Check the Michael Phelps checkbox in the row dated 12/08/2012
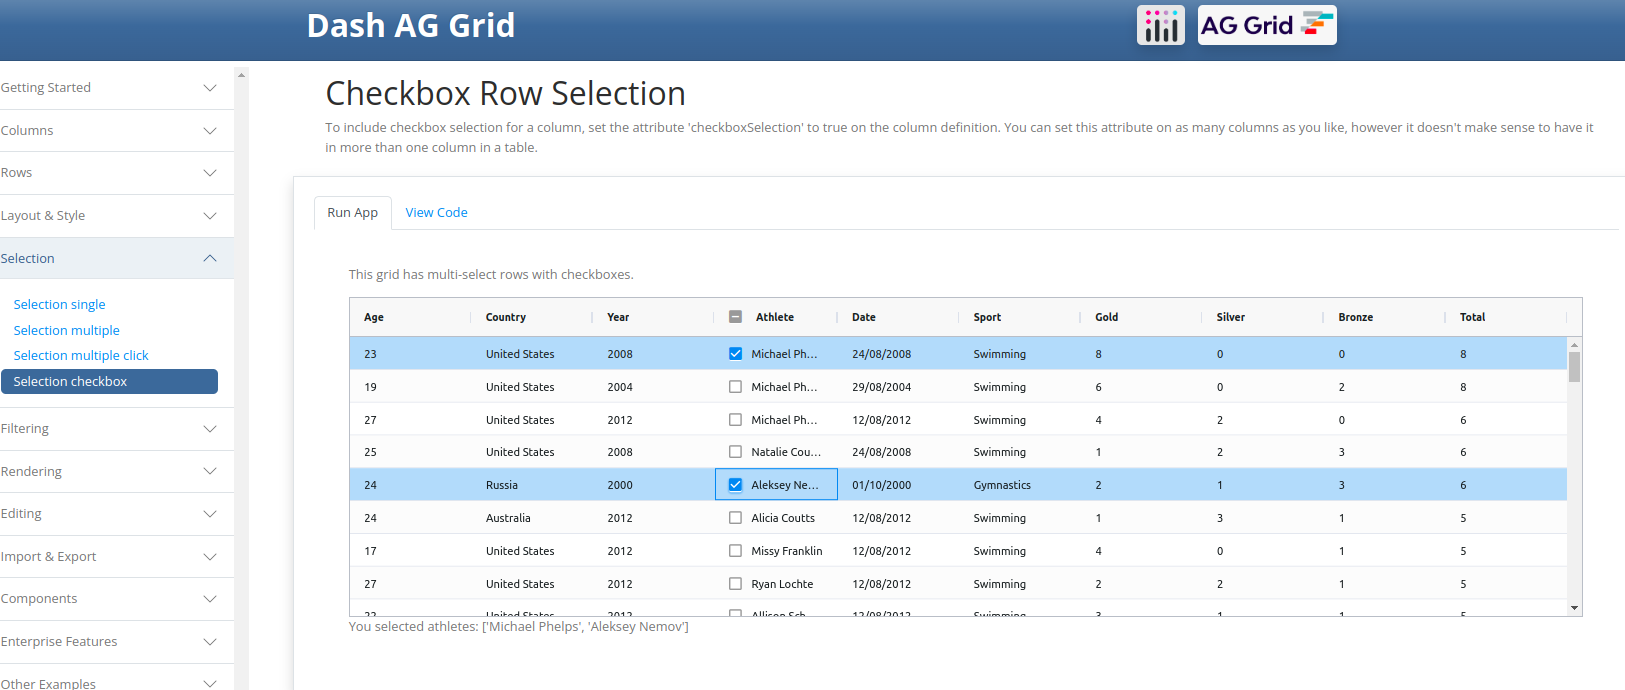This screenshot has height=690, width=1625. click(735, 420)
